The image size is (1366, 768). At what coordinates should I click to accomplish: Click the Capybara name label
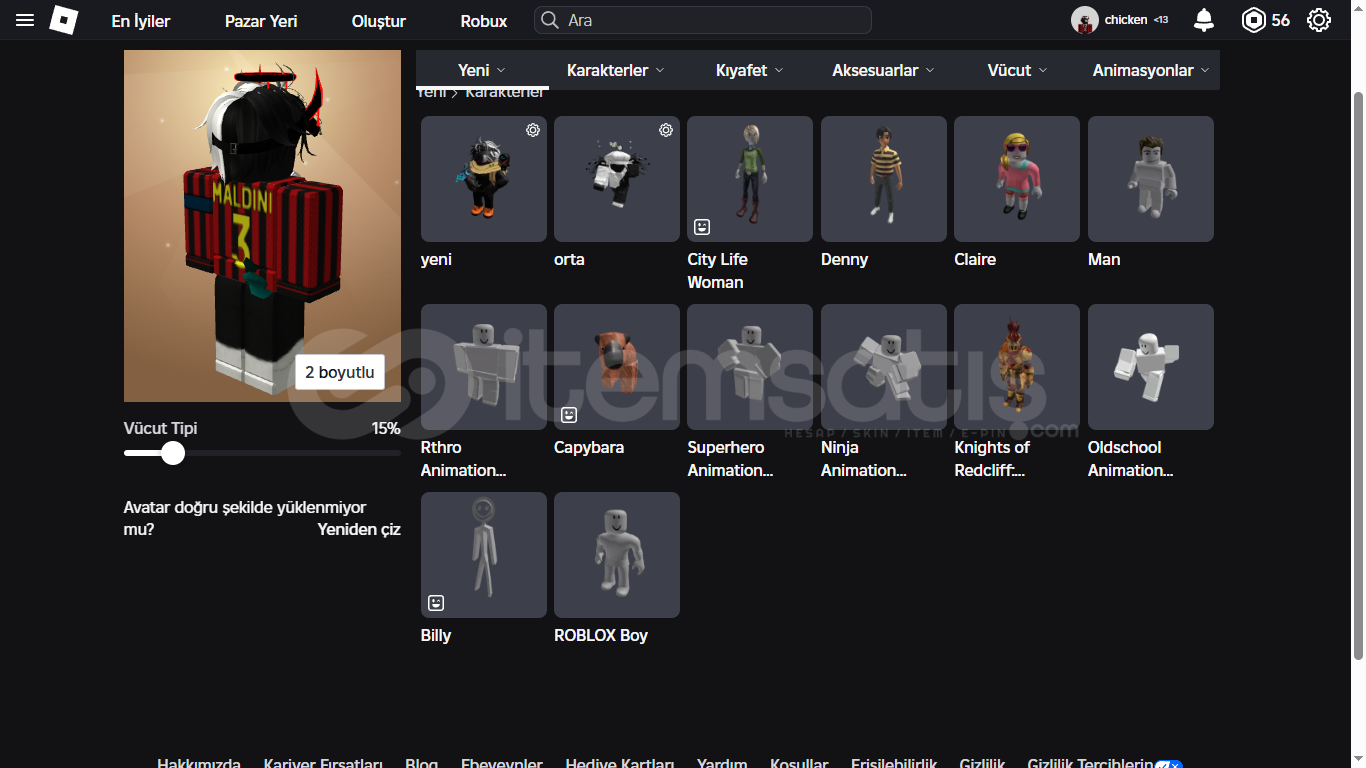click(x=589, y=447)
